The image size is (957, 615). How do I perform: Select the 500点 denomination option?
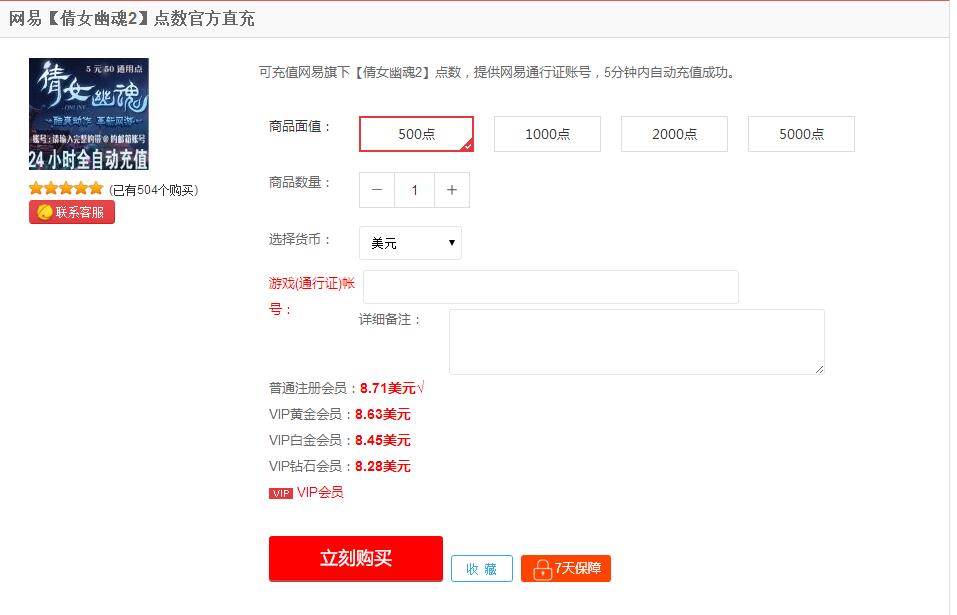click(x=416, y=134)
